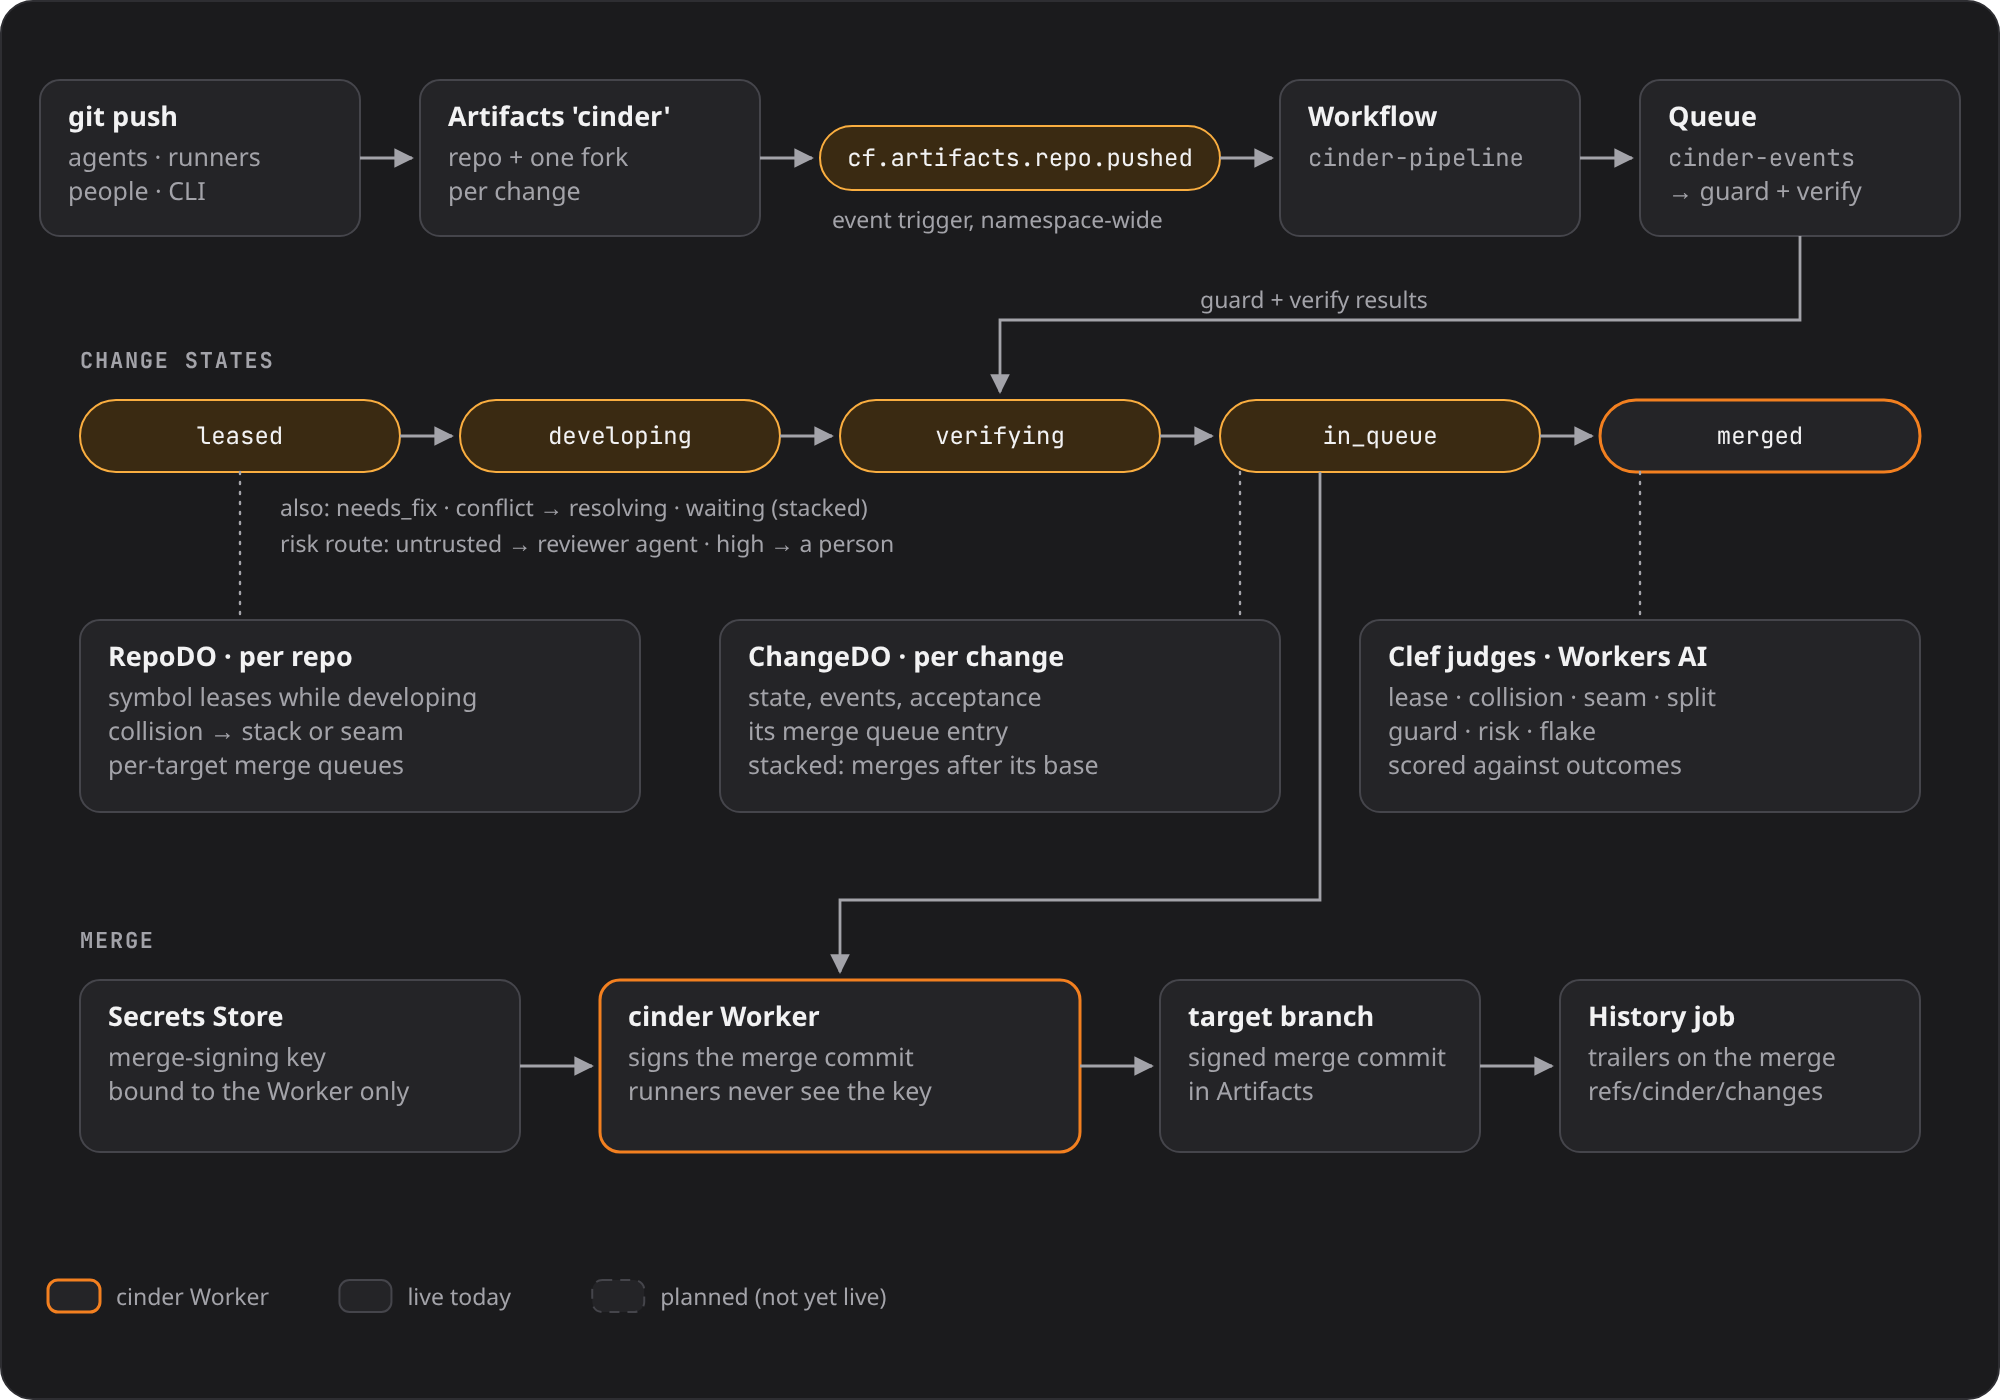Click 'repo + one fork' text
Image resolution: width=2000 pixels, height=1400 pixels.
click(538, 158)
